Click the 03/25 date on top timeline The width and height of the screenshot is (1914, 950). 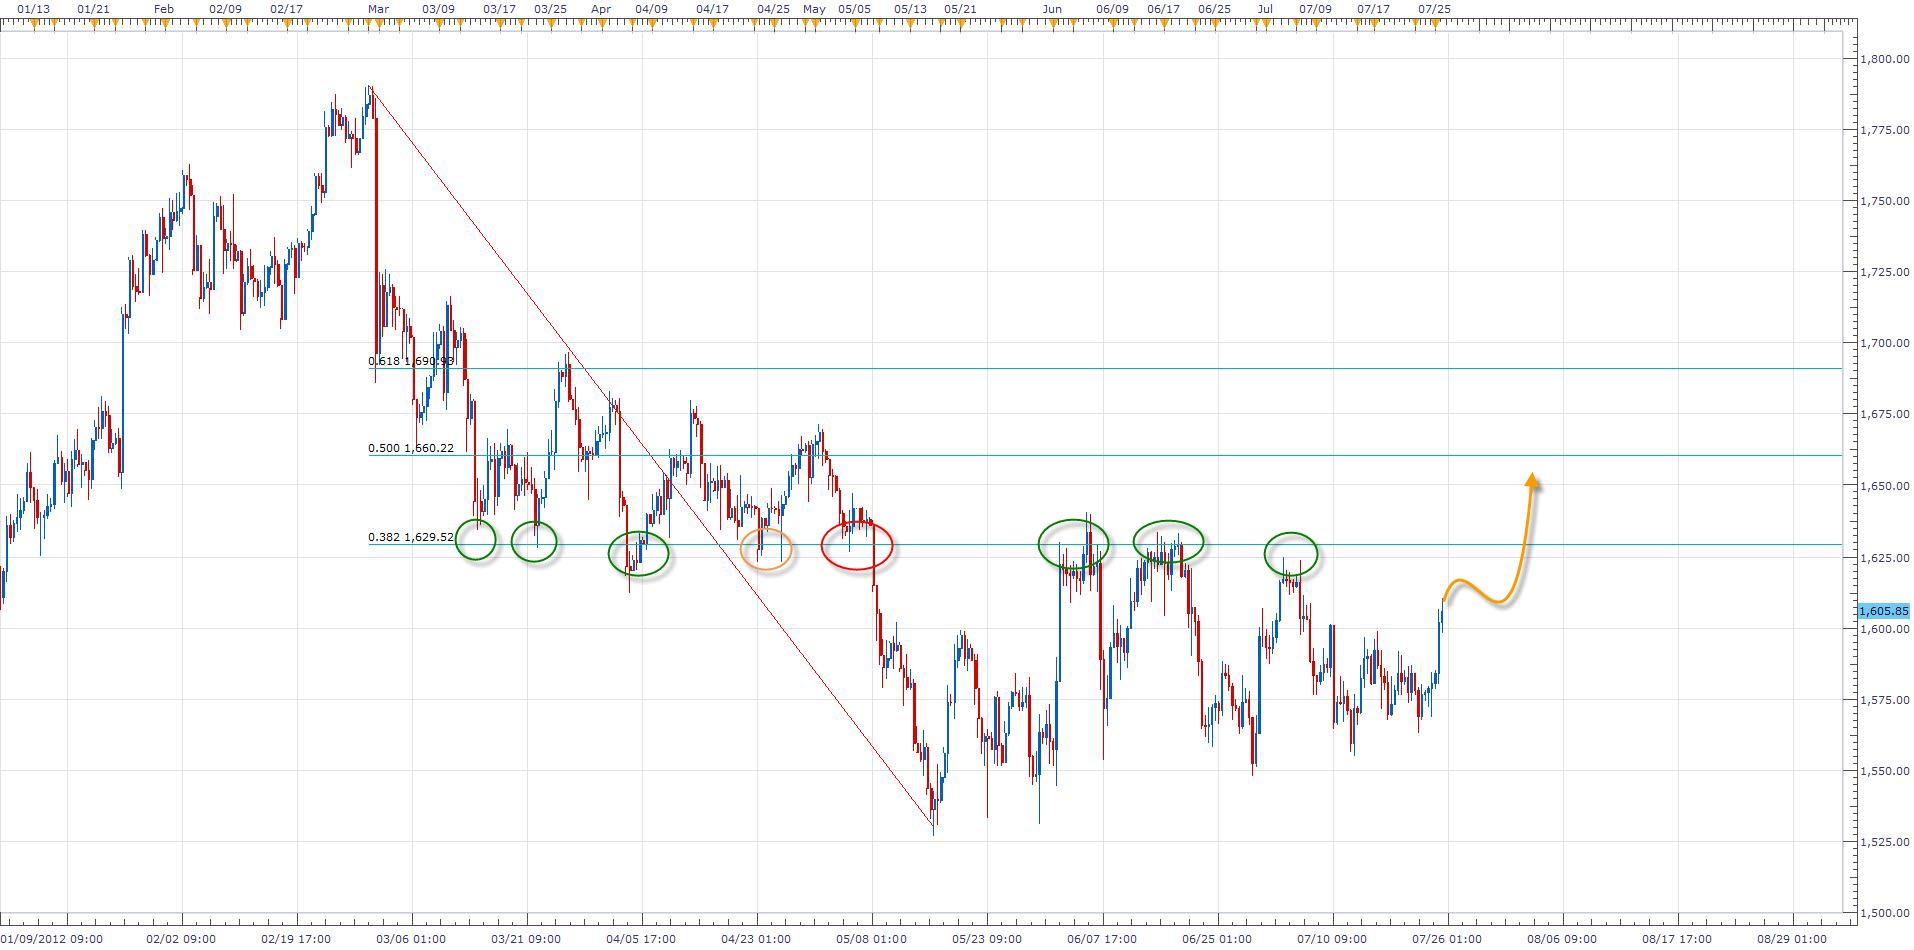pos(550,8)
